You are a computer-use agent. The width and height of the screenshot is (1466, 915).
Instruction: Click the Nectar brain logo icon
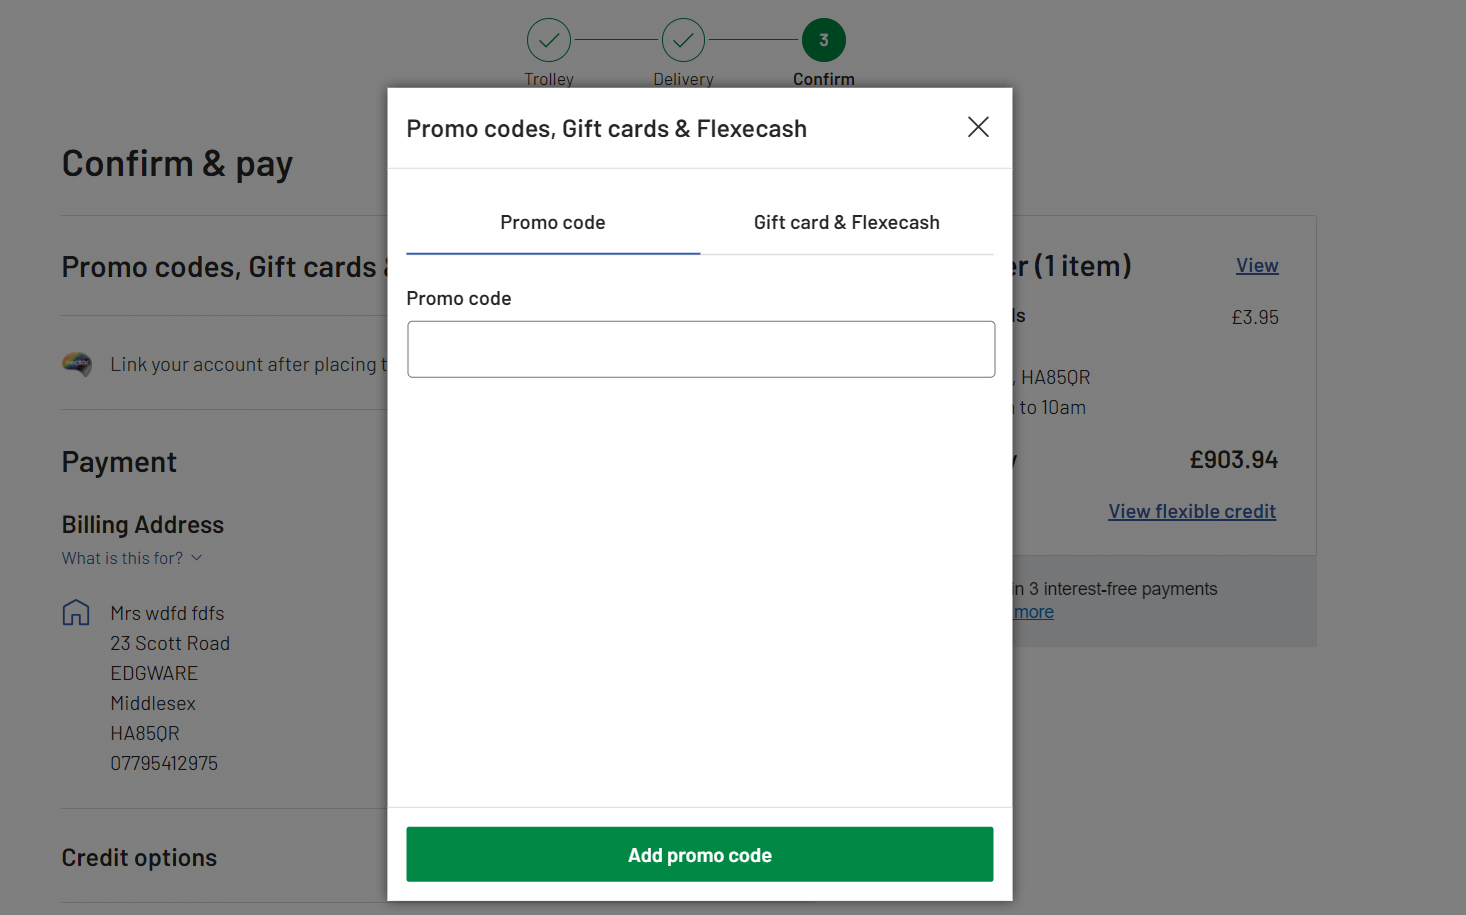[77, 364]
